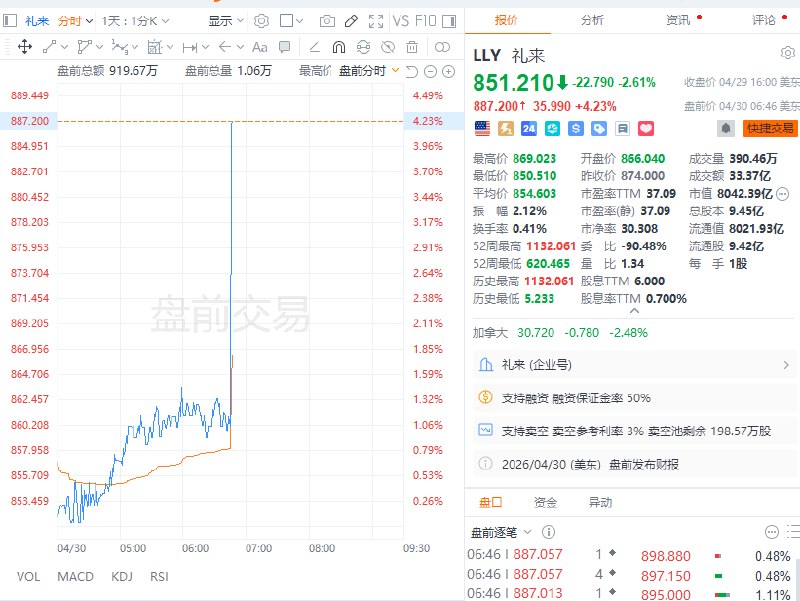Select the trend line drawing tool

pos(49,47)
